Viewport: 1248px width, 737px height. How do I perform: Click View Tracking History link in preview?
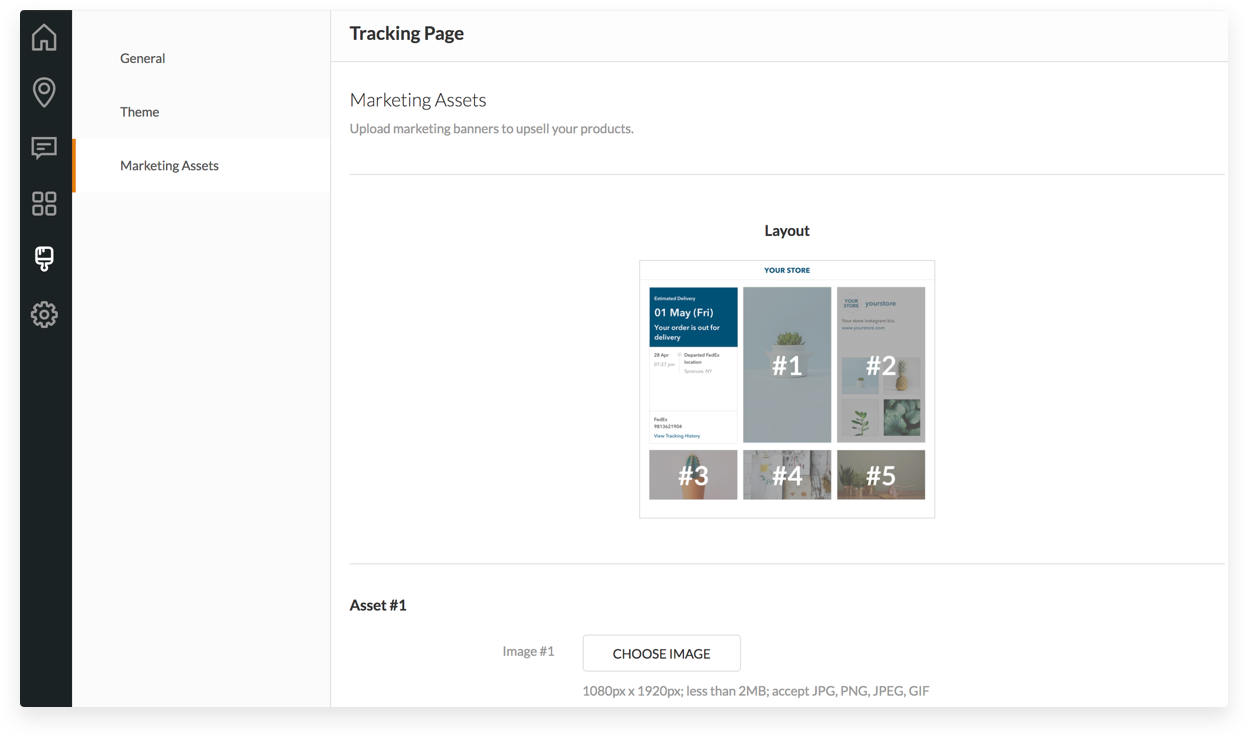pos(677,436)
